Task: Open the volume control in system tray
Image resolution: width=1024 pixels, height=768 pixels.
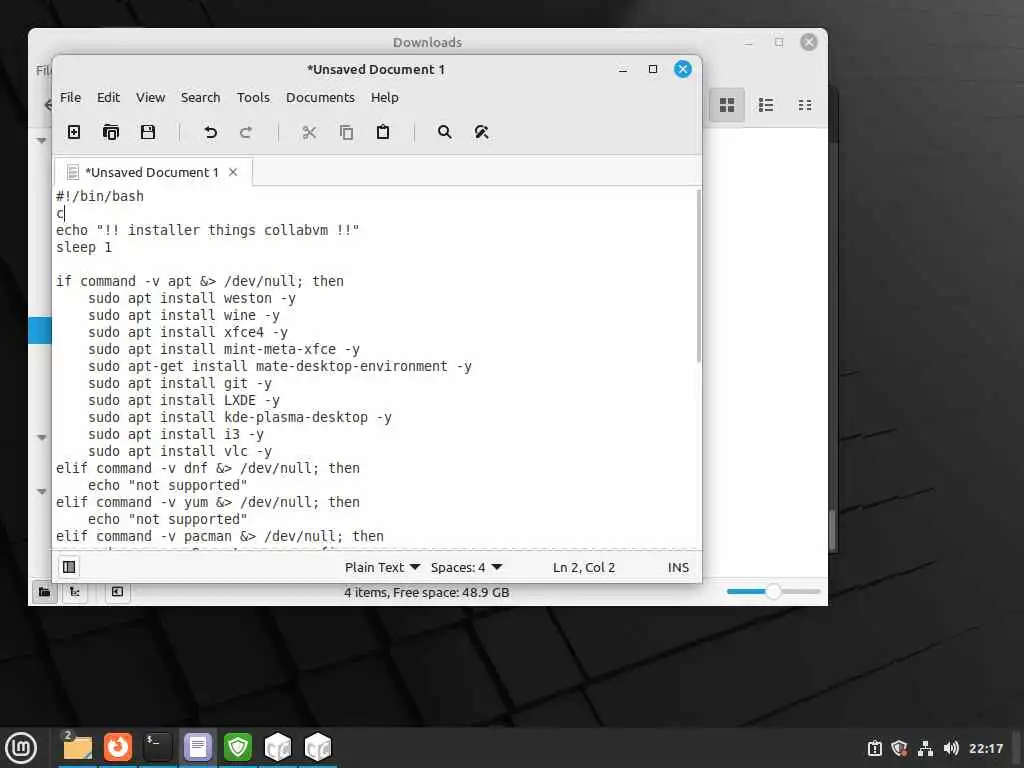Action: (x=951, y=748)
